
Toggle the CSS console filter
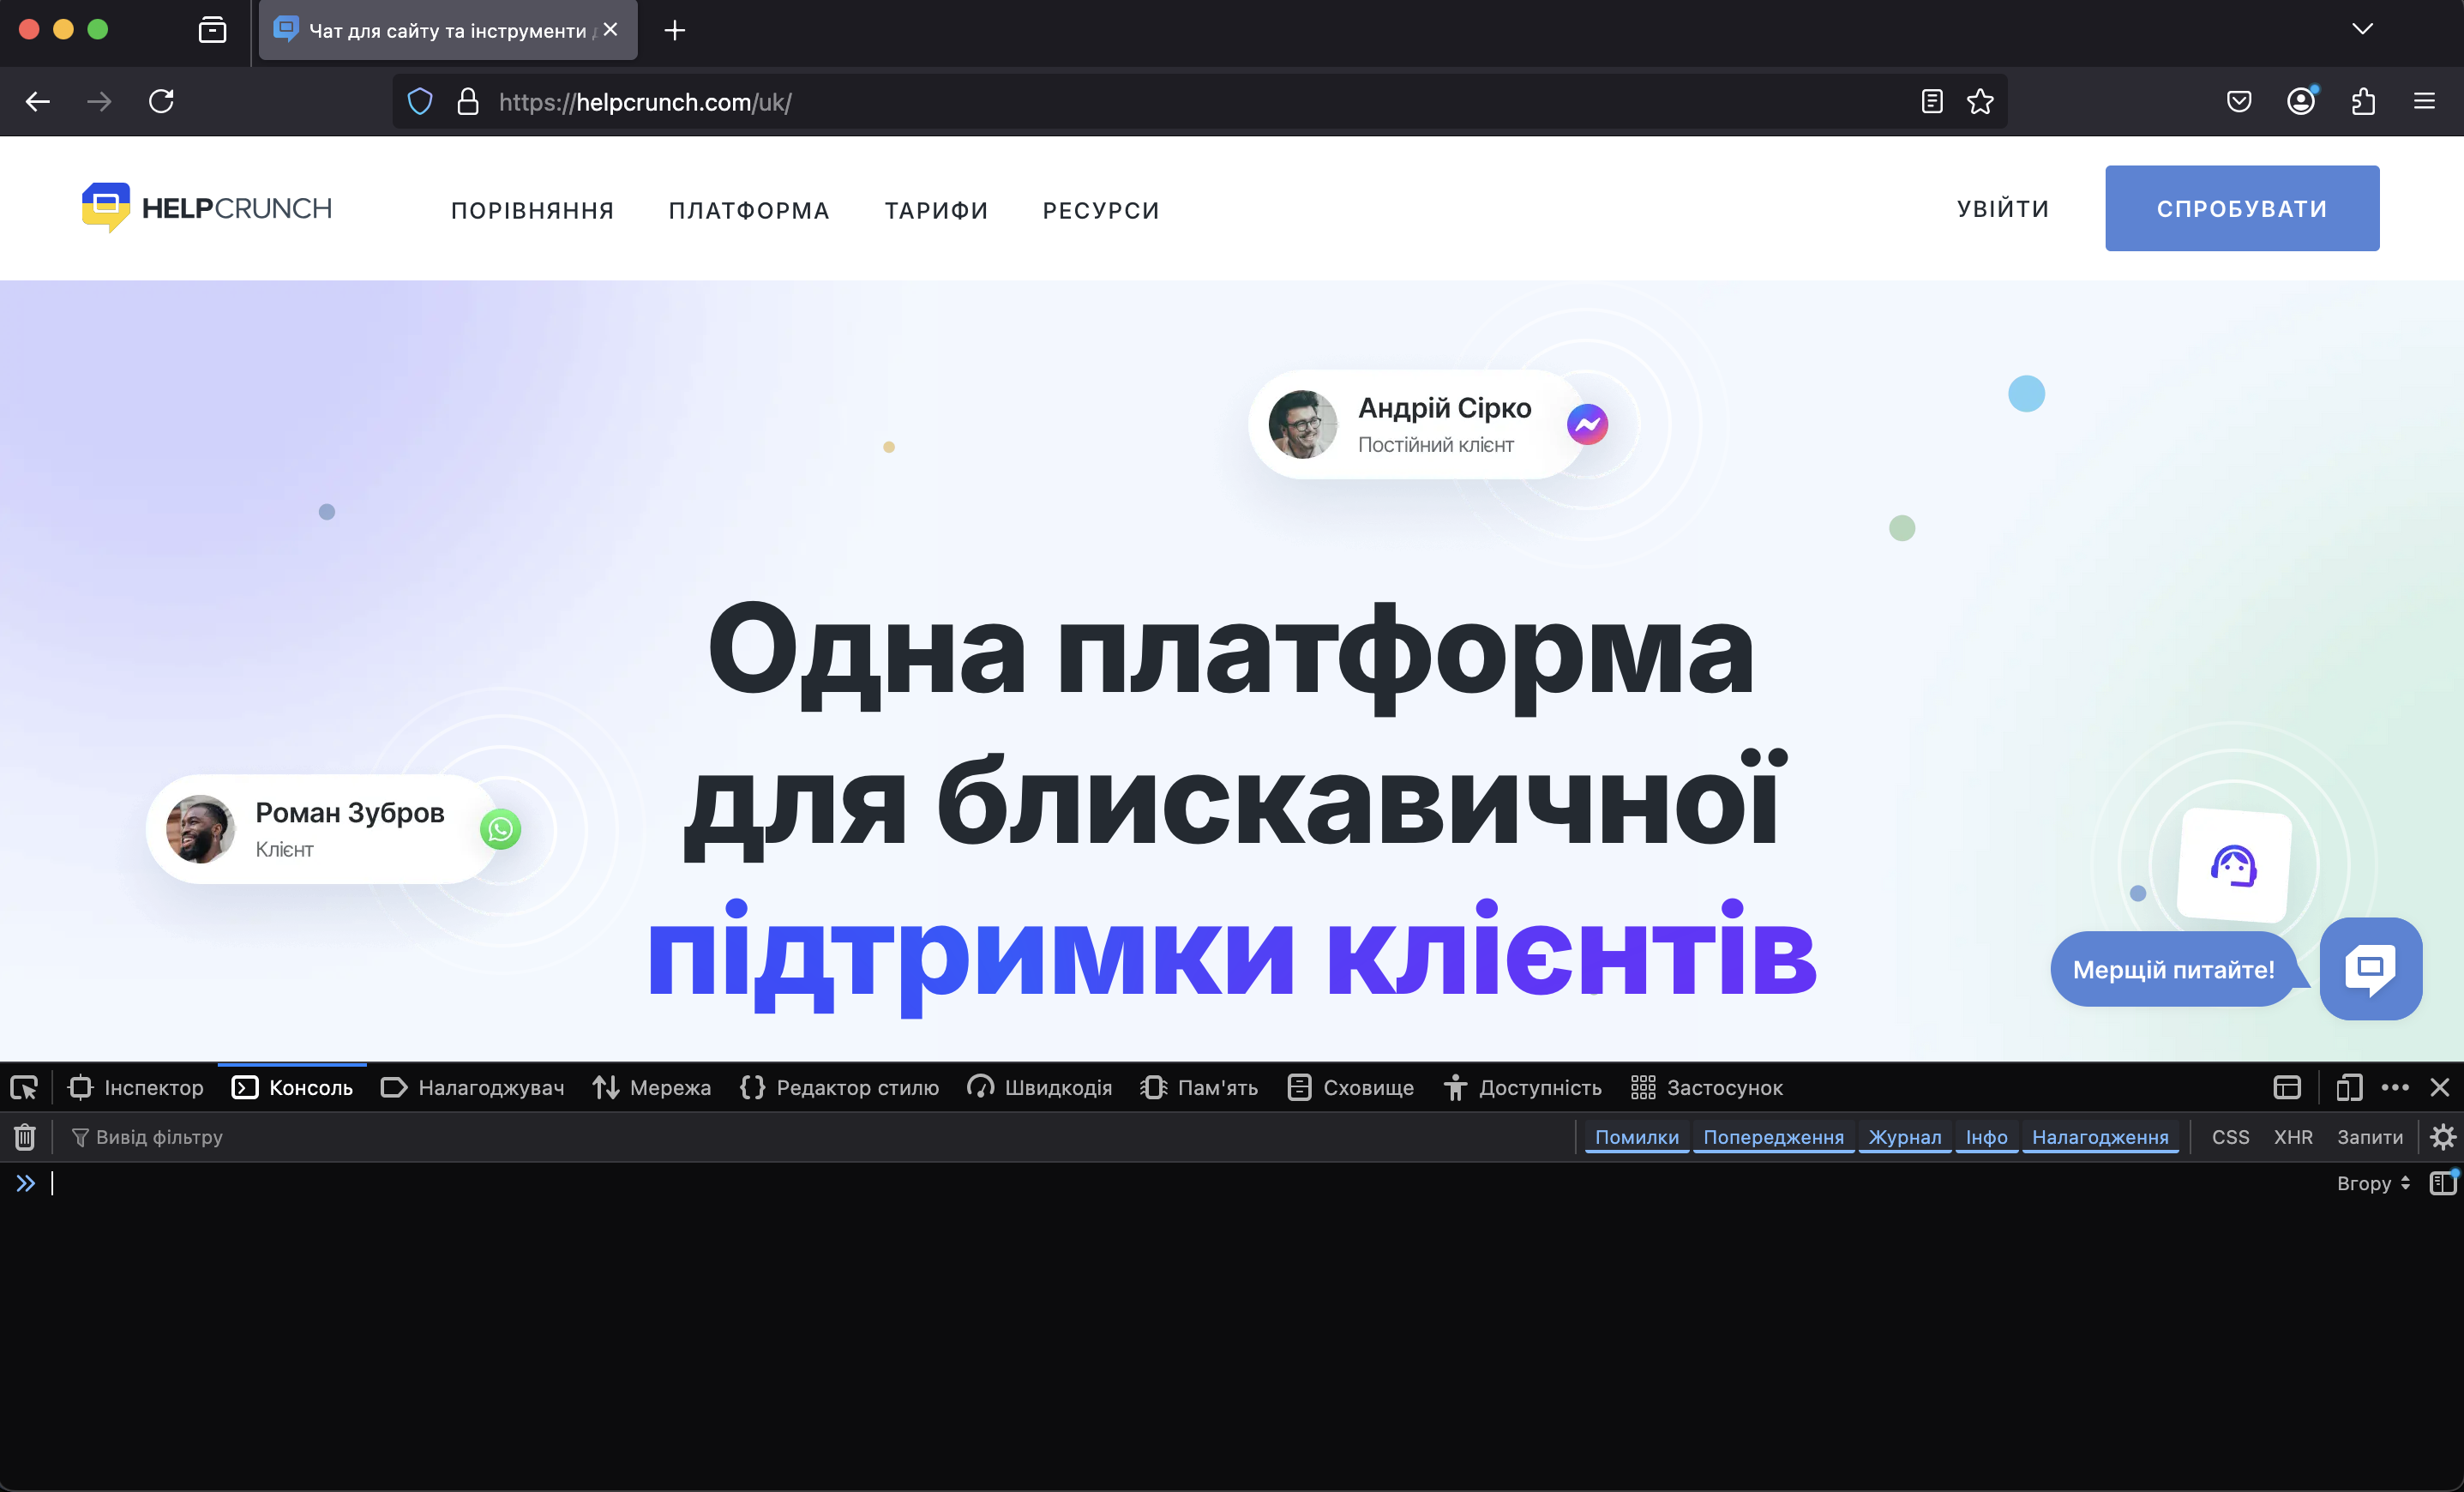point(2230,1137)
